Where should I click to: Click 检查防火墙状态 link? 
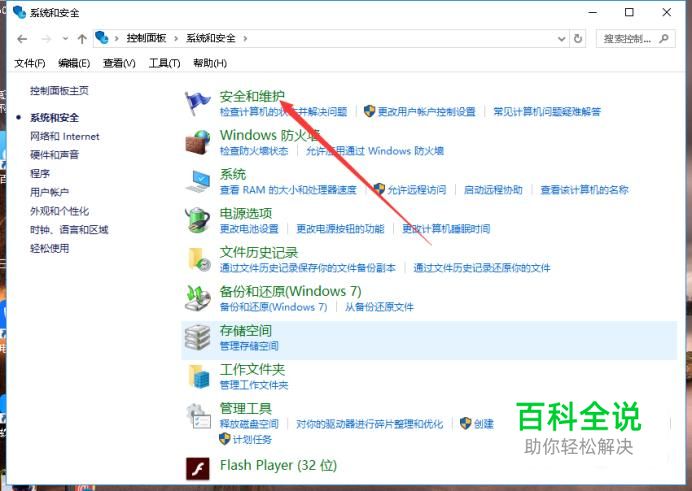254,151
